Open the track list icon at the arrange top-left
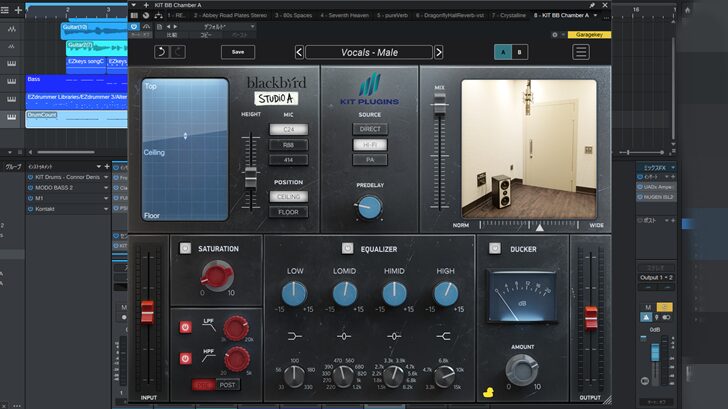The image size is (728, 409). coord(5,10)
